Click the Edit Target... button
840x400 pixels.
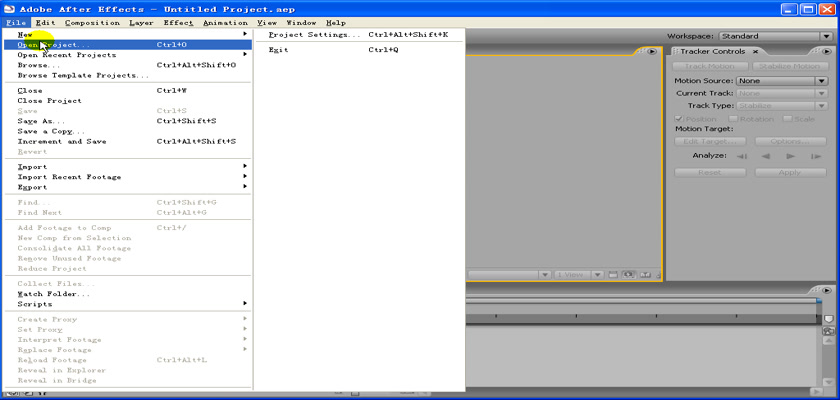[710, 141]
